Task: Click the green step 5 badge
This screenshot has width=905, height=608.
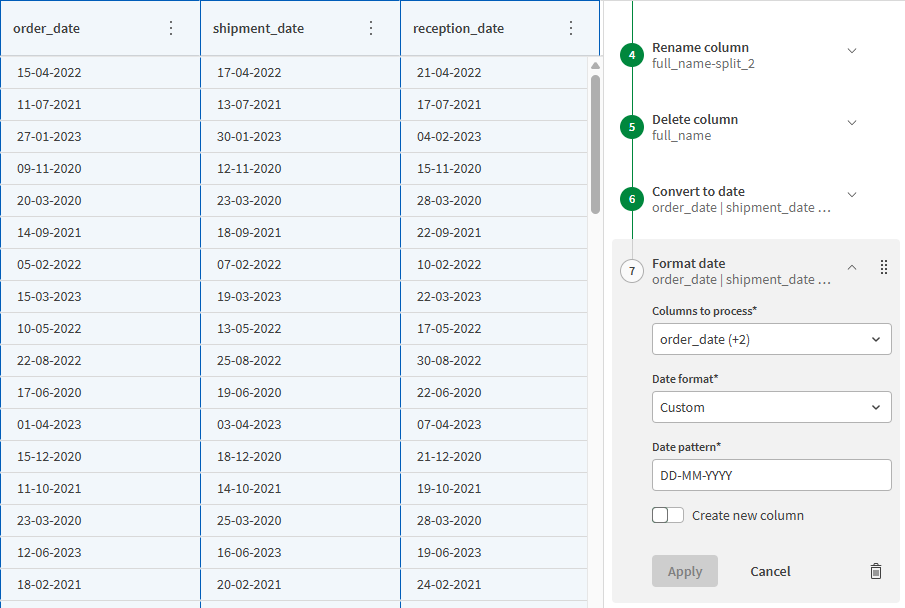Action: pos(631,127)
